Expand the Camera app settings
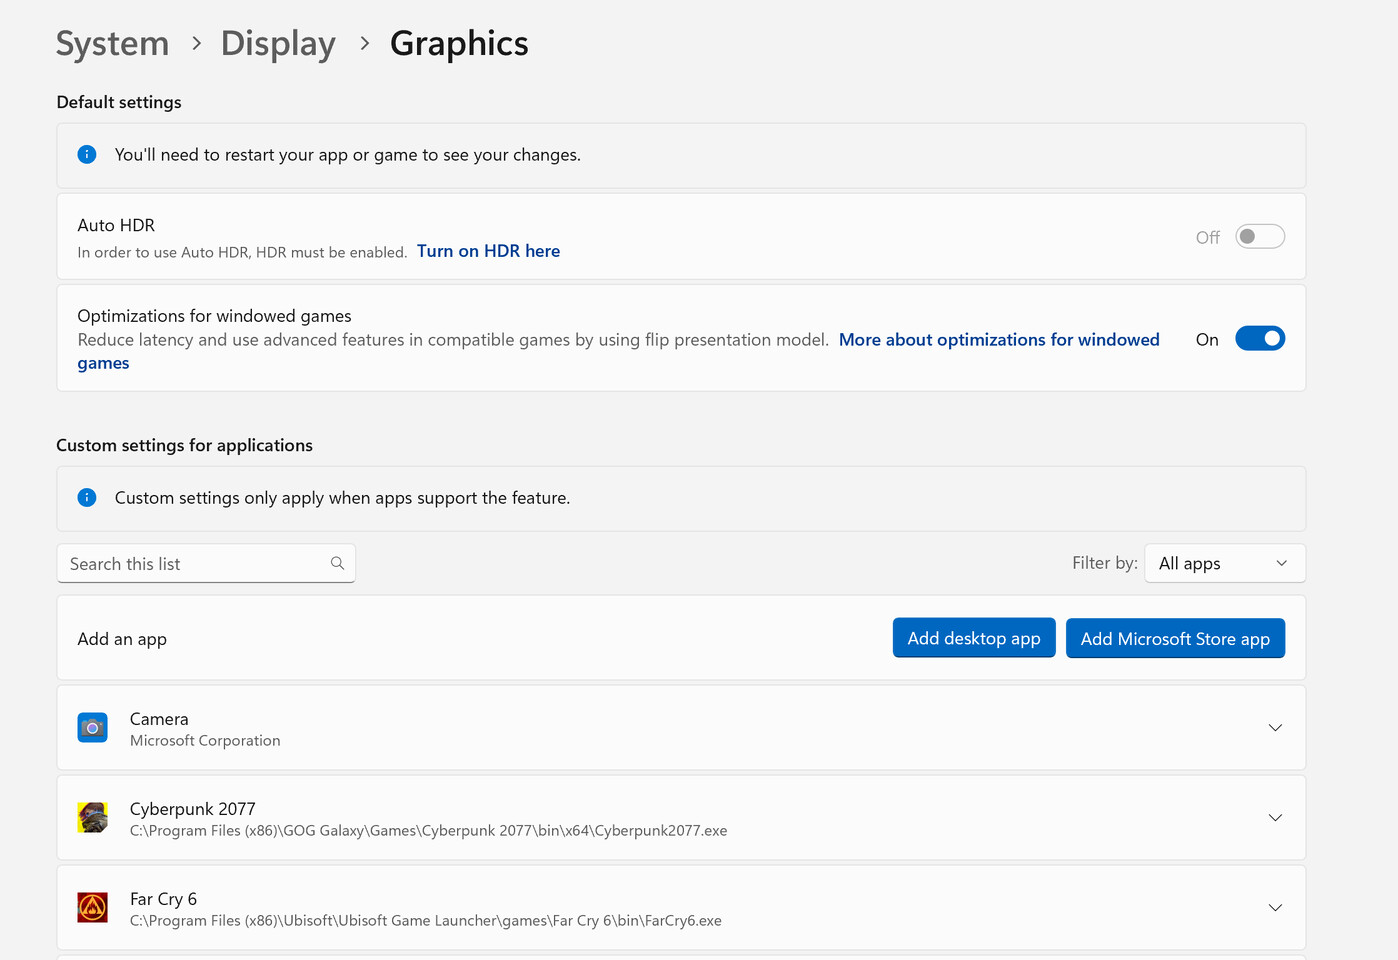The height and width of the screenshot is (960, 1398). point(1275,728)
